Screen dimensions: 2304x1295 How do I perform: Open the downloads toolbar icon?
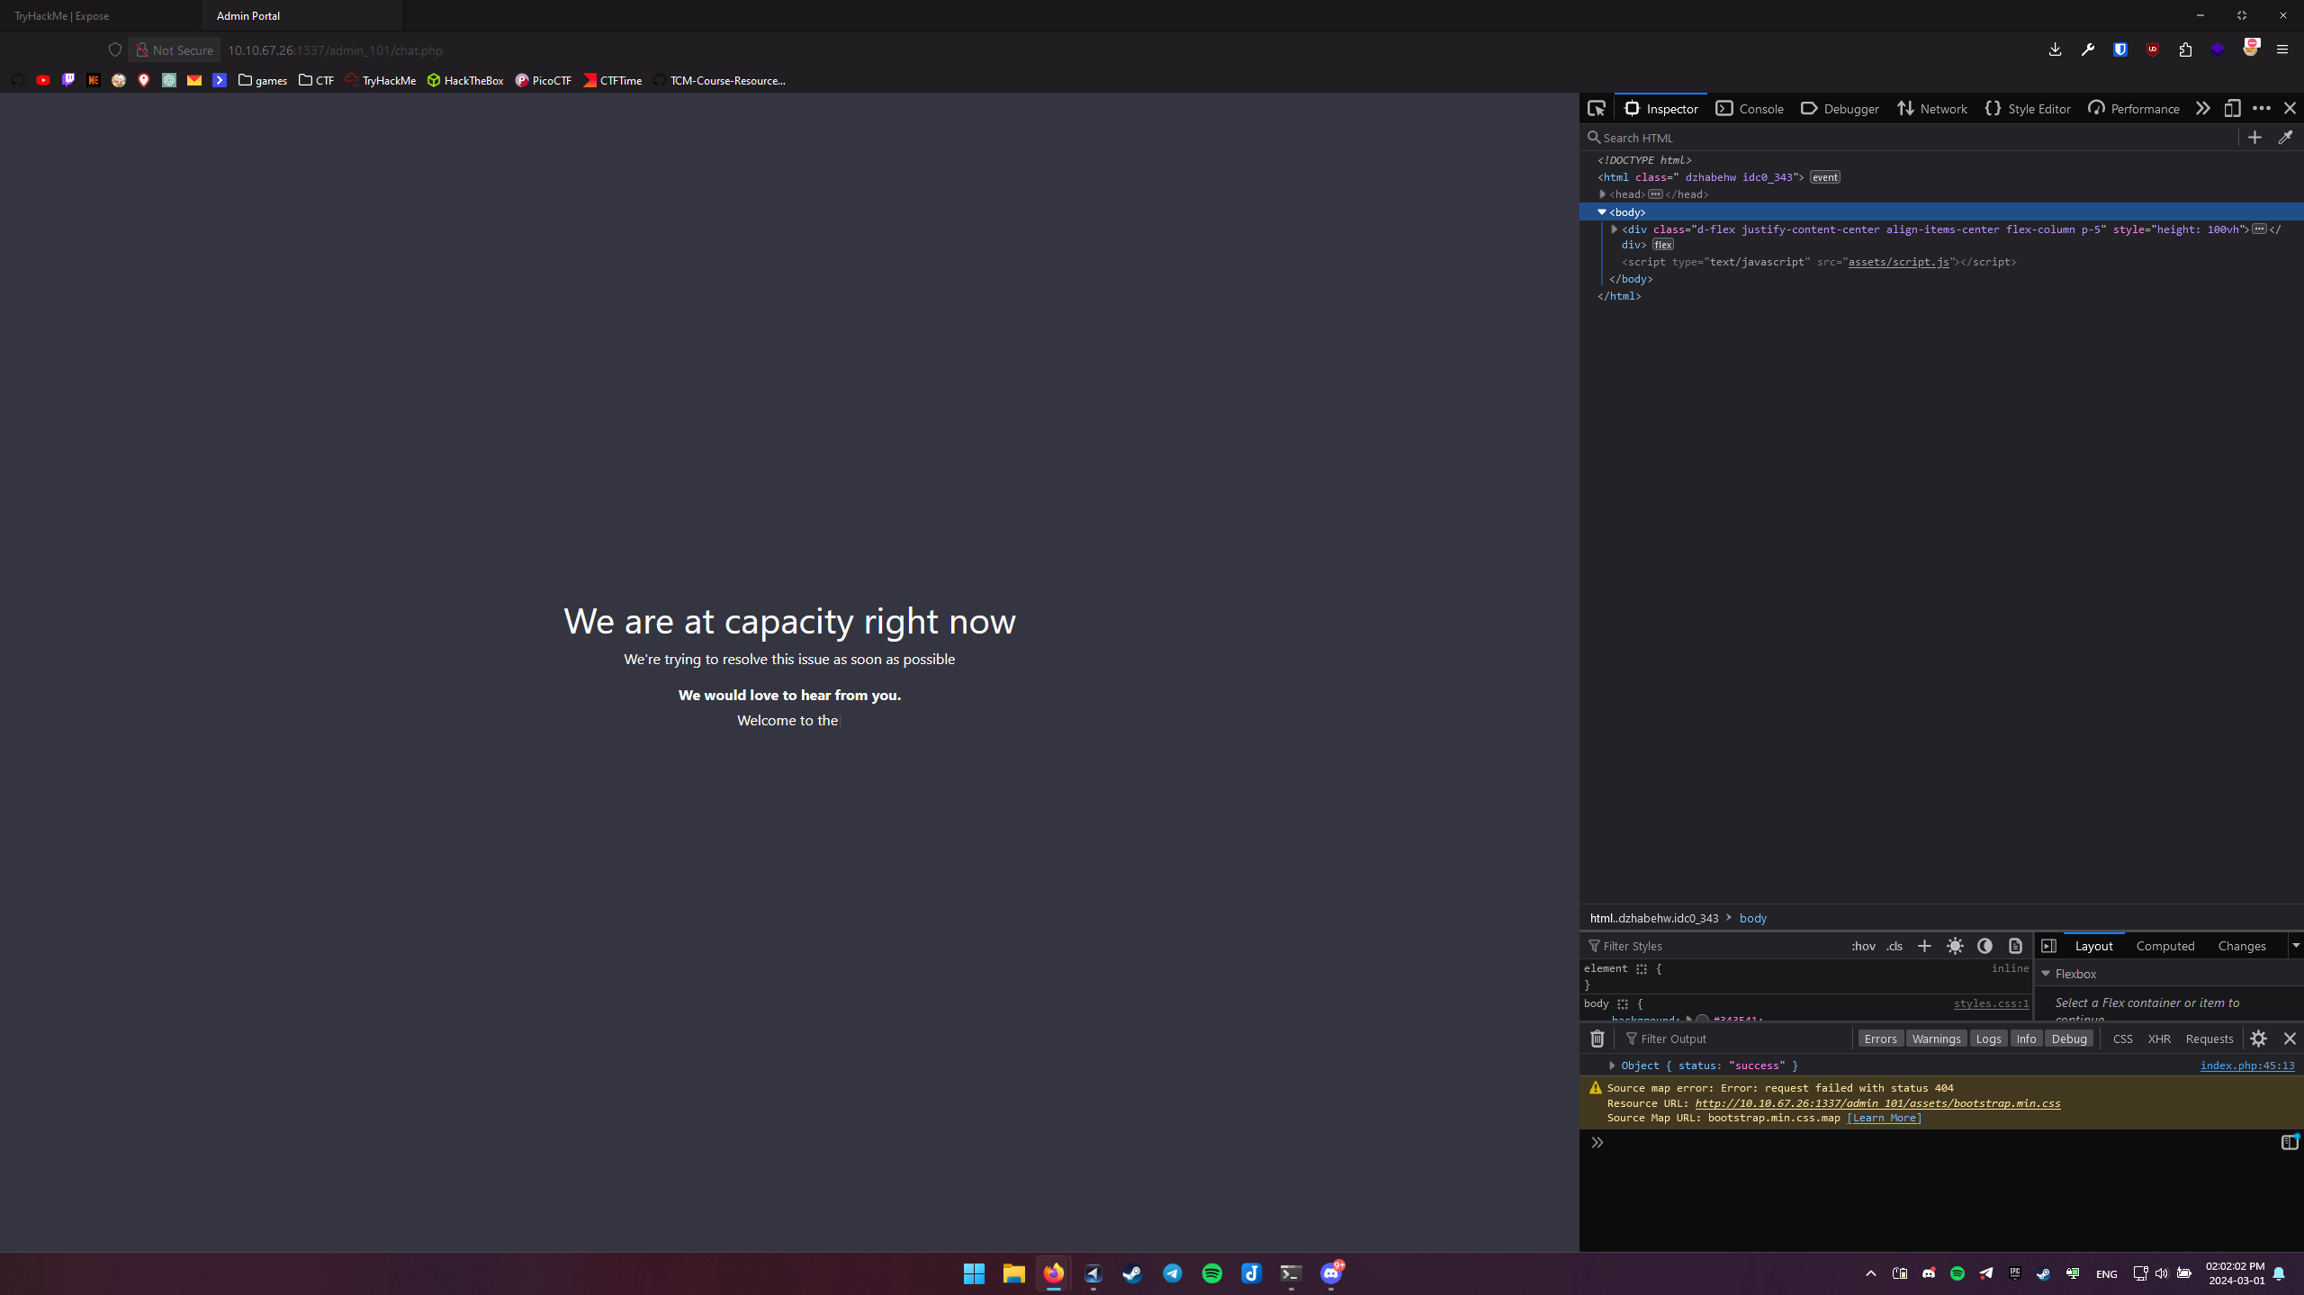coord(2055,50)
